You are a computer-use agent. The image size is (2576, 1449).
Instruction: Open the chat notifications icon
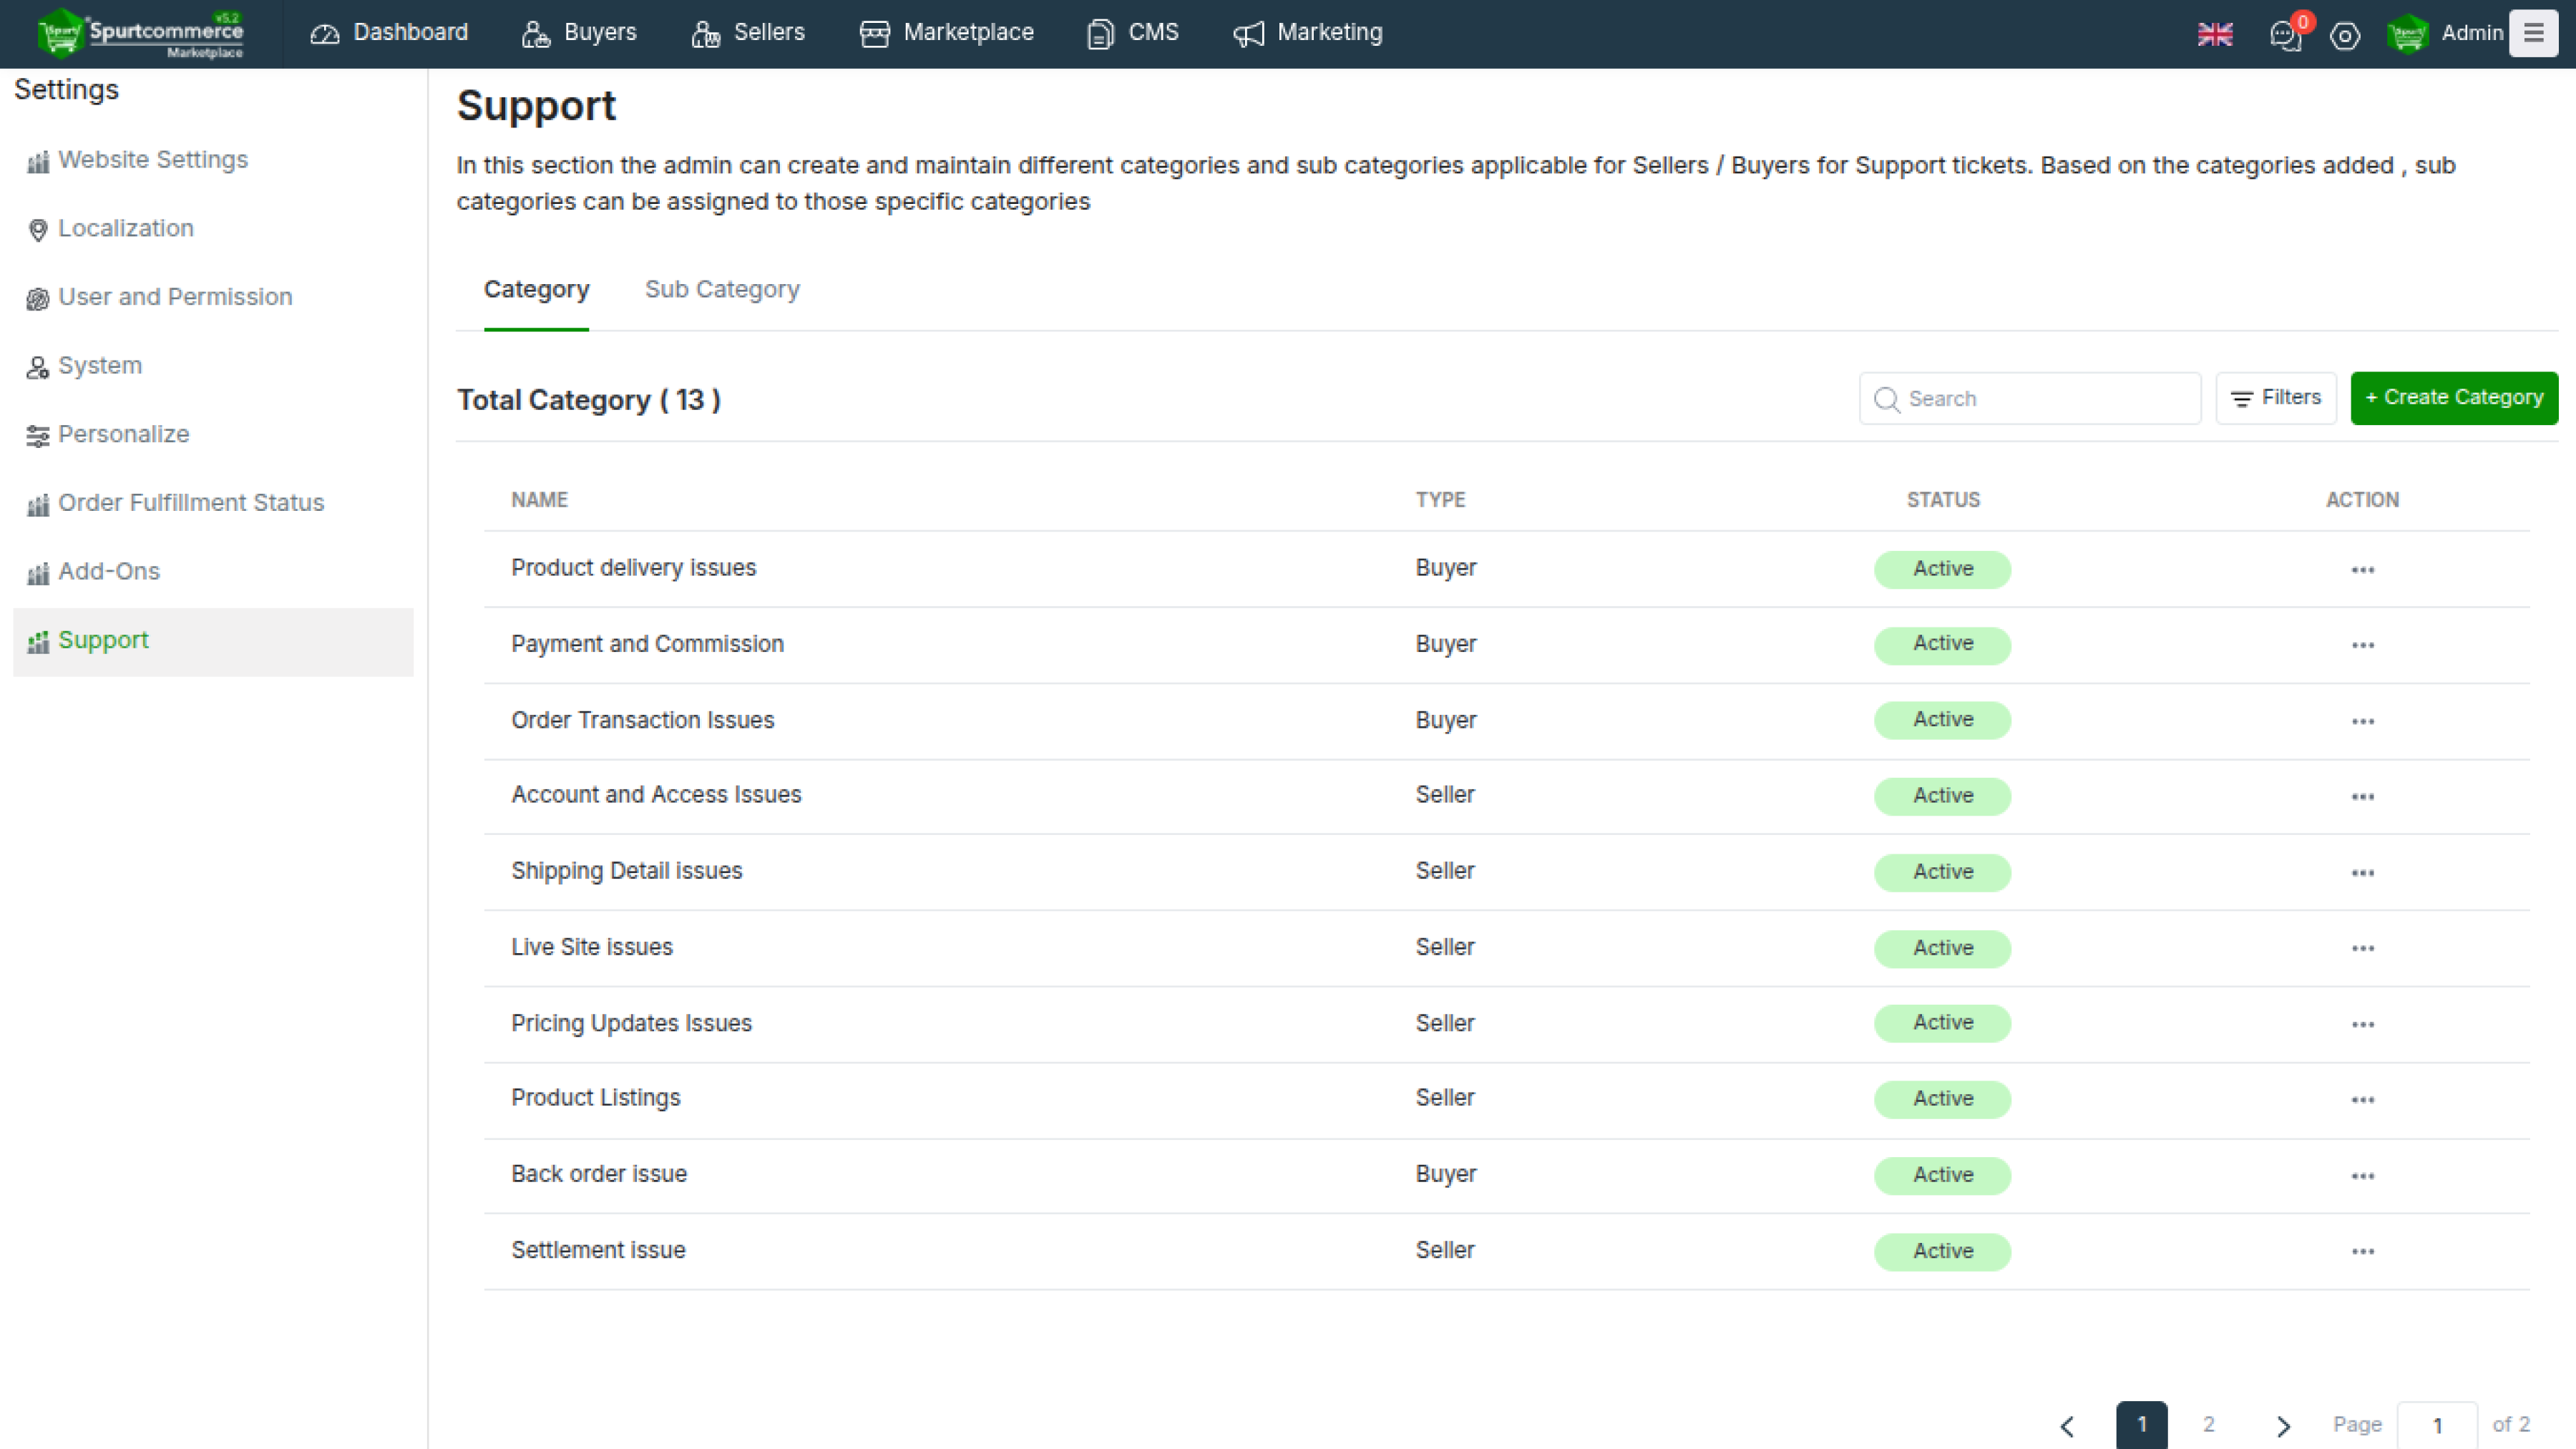point(2286,35)
